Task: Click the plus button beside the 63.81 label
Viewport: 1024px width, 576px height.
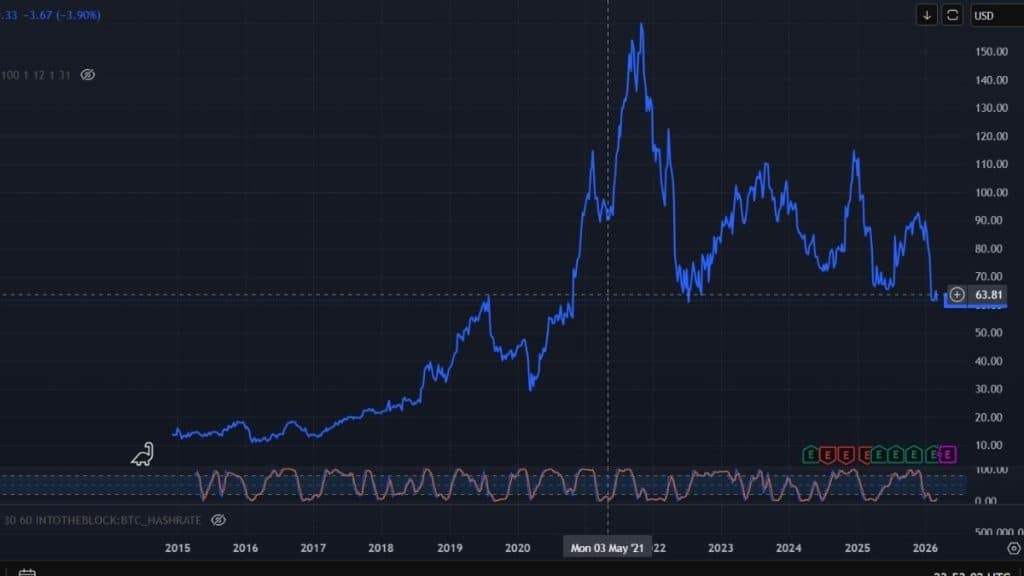Action: click(x=957, y=294)
